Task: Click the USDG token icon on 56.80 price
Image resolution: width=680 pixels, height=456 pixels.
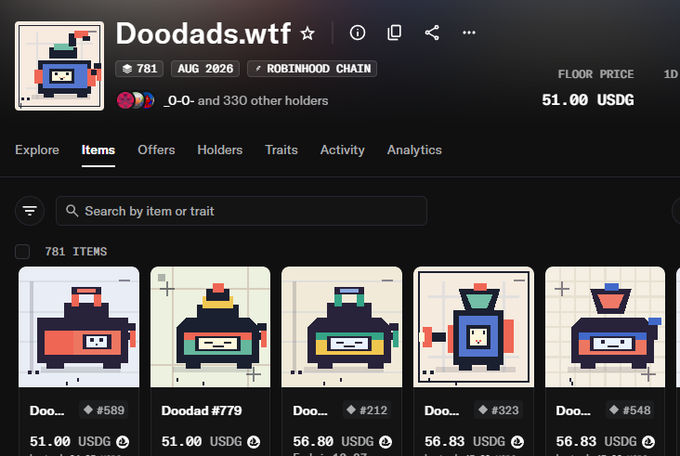Action: pos(386,442)
